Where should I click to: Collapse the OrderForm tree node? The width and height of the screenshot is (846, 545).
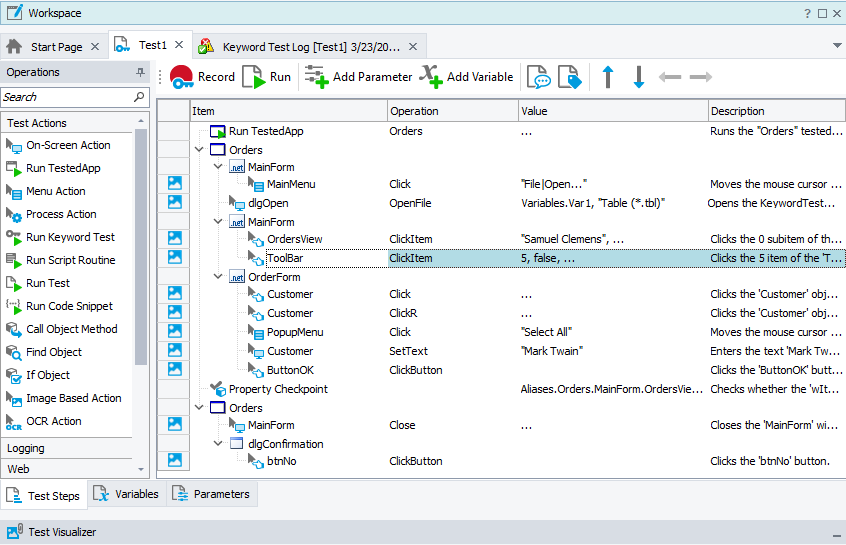[x=218, y=277]
